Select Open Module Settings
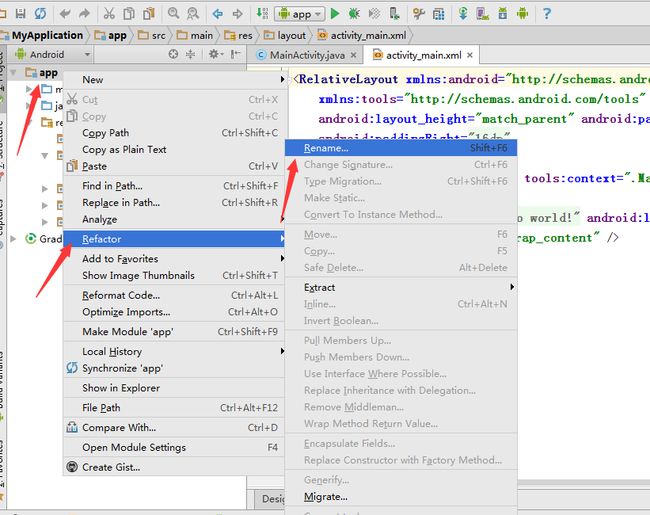The image size is (650, 515). tap(174, 447)
